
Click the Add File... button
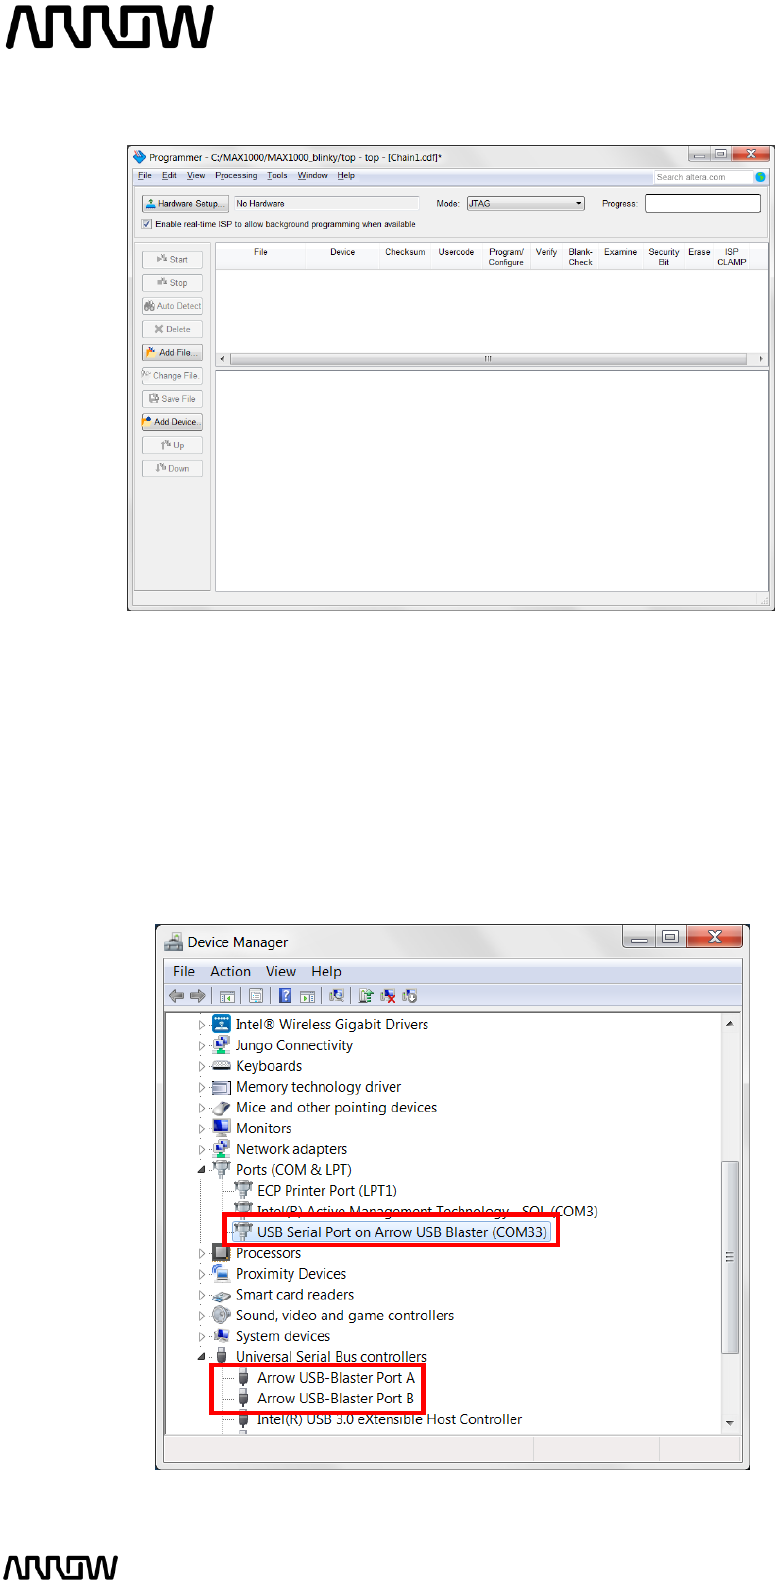(172, 352)
